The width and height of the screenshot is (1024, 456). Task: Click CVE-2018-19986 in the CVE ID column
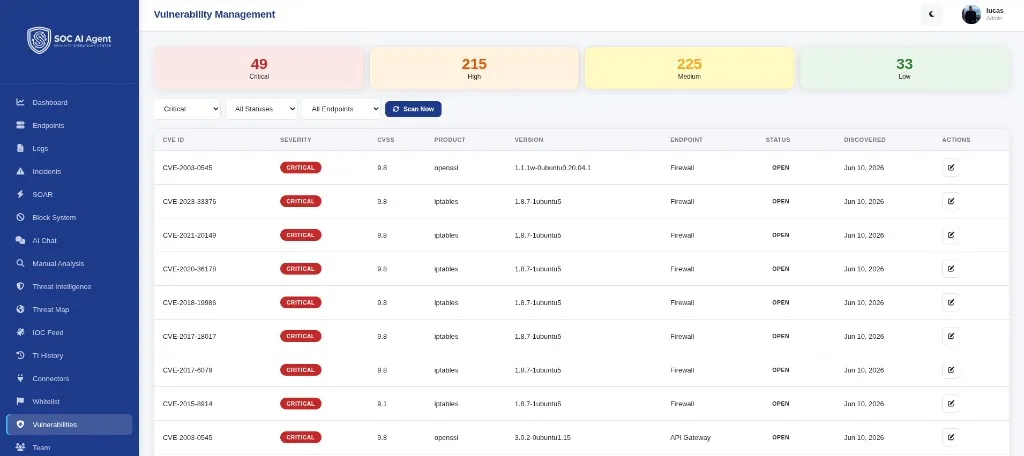click(x=189, y=302)
